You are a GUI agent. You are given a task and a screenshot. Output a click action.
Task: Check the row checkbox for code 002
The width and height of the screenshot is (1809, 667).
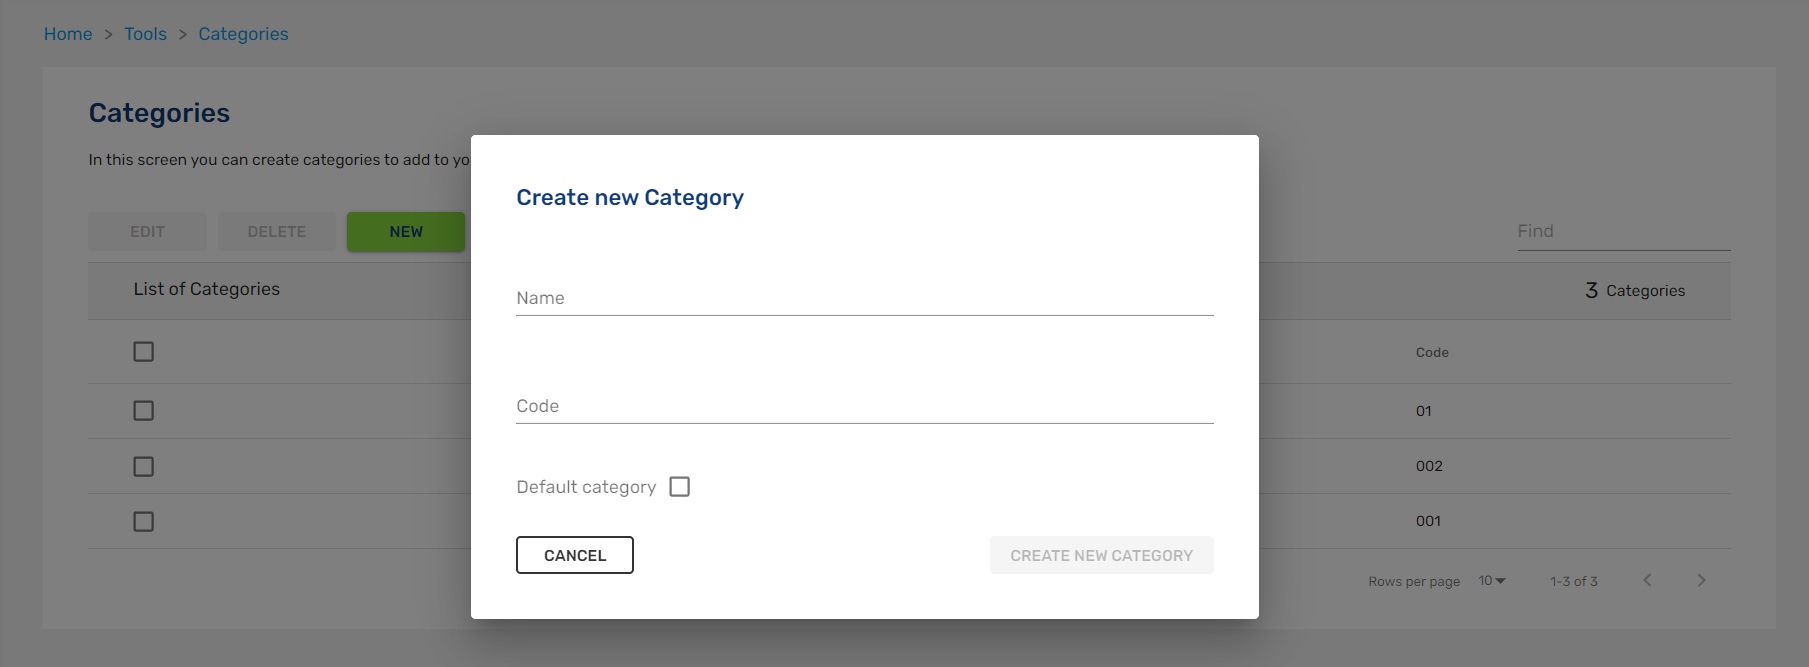(144, 466)
